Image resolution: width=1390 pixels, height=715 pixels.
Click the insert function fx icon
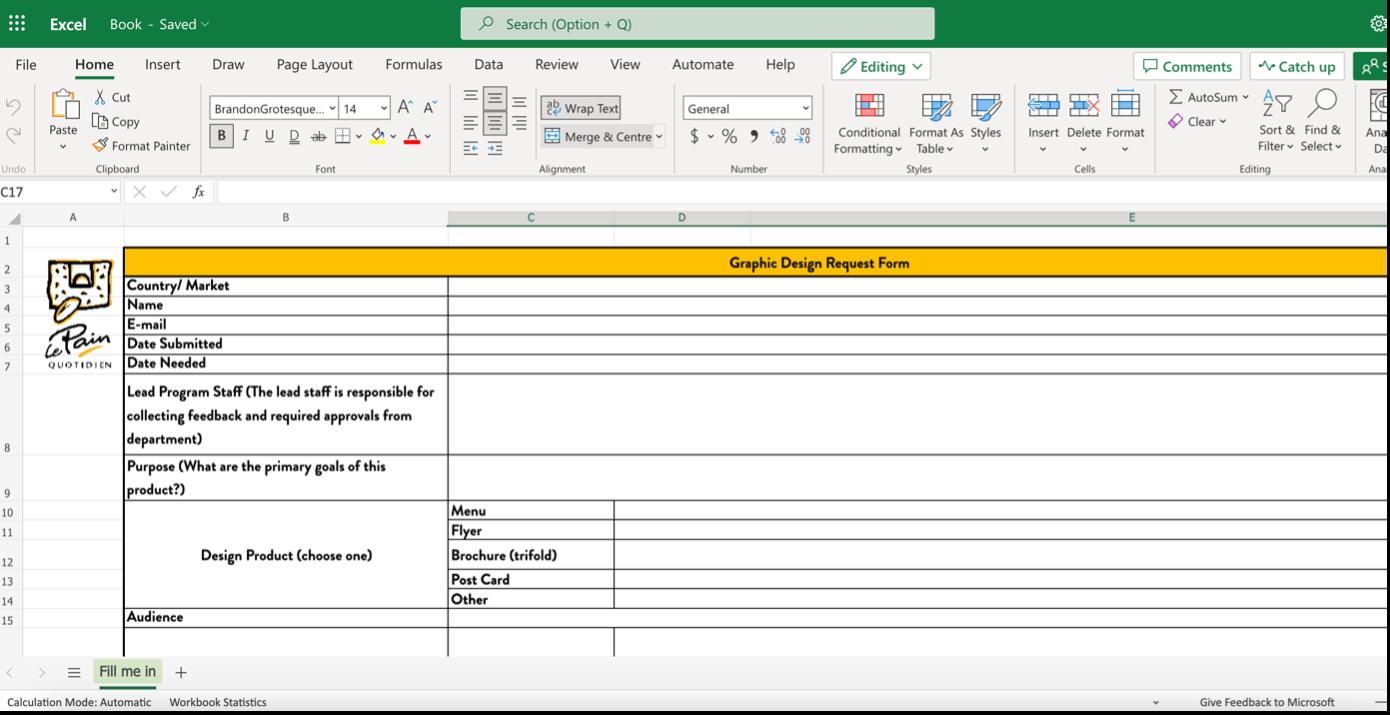pyautogui.click(x=199, y=192)
